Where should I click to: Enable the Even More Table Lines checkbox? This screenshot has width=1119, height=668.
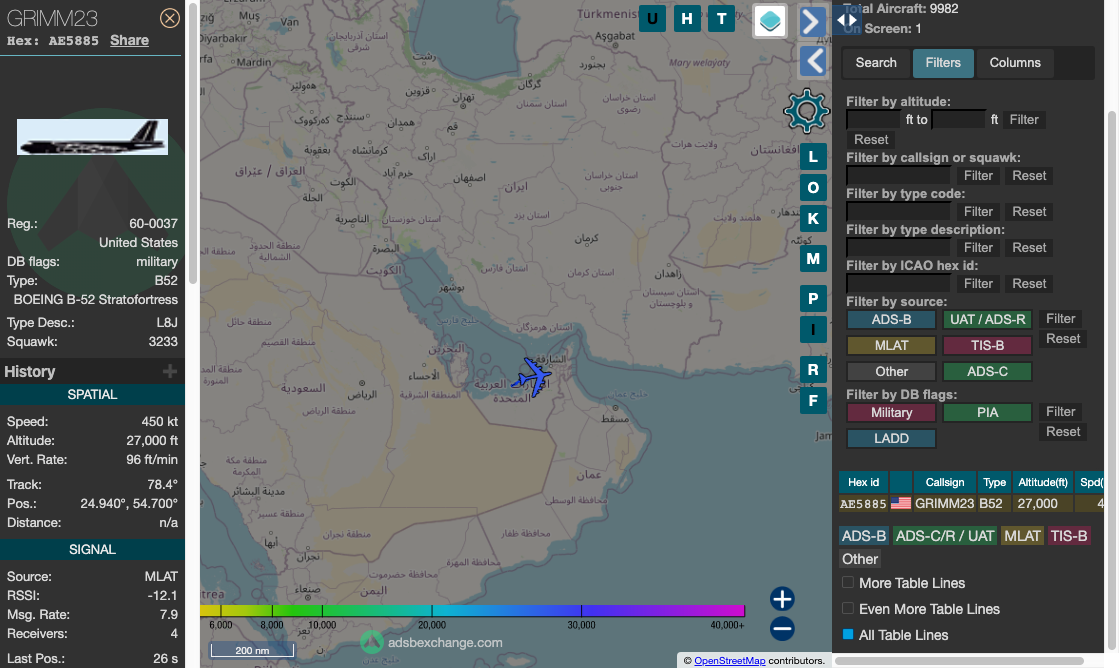point(848,608)
